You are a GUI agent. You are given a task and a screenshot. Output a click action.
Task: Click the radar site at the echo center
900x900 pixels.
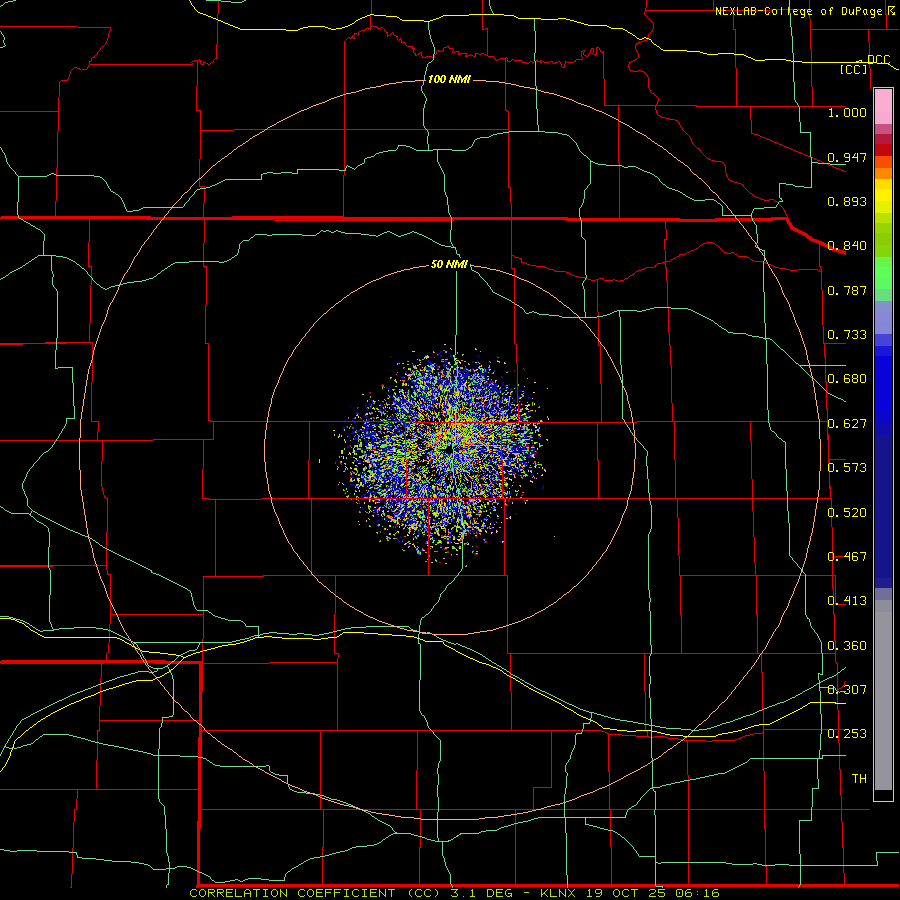449,451
